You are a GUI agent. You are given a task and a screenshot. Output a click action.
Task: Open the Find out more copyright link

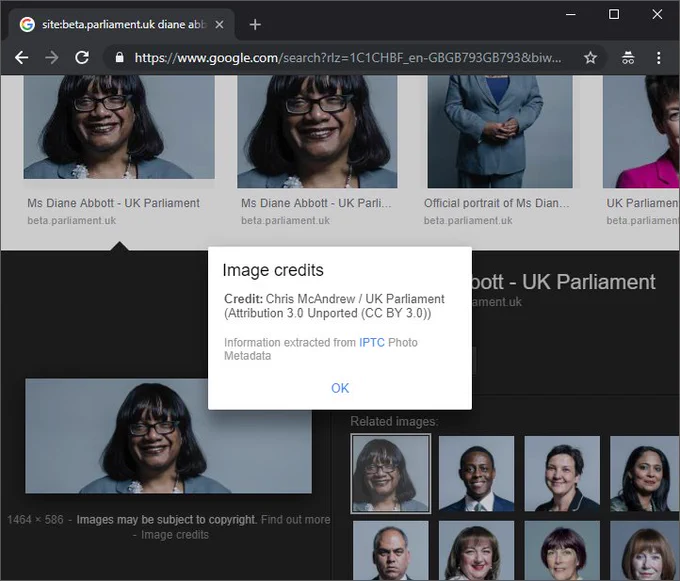295,519
